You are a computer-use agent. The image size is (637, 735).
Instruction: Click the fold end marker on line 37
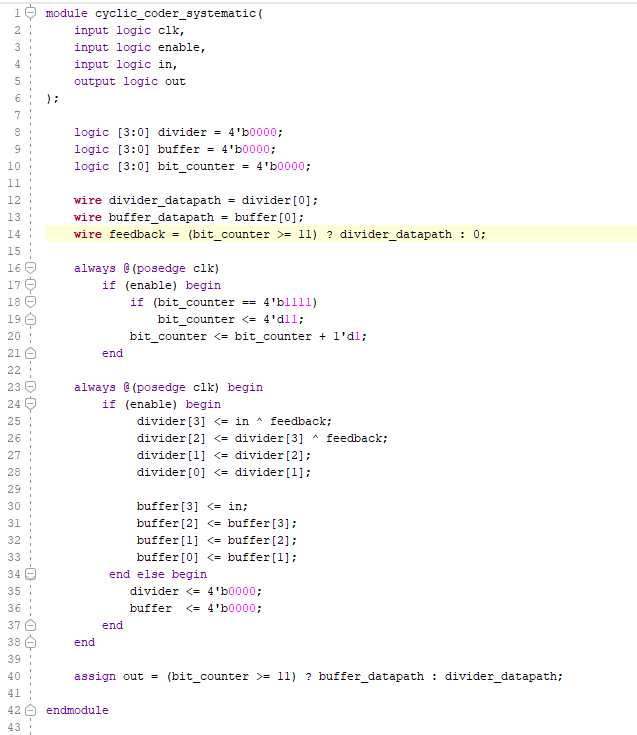pyautogui.click(x=30, y=625)
